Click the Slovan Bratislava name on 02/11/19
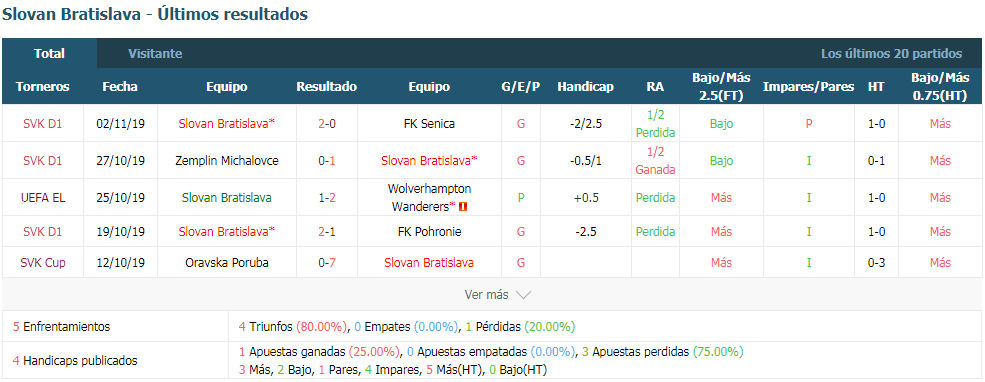Screen dimensions: 985x382 click(227, 124)
